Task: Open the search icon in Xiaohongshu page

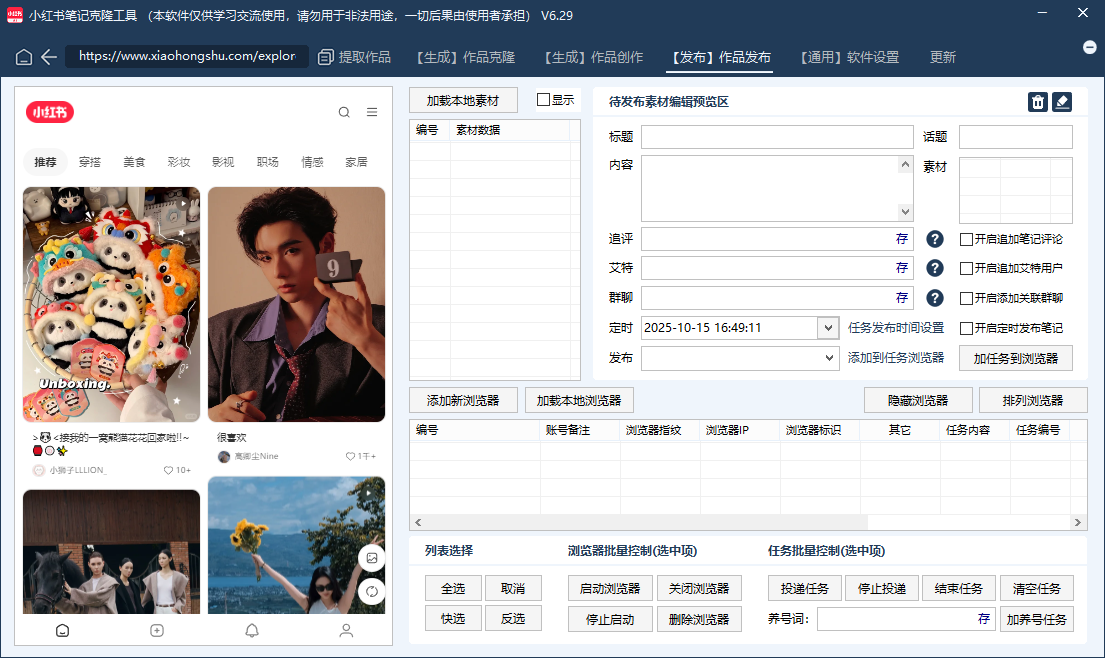Action: point(344,113)
